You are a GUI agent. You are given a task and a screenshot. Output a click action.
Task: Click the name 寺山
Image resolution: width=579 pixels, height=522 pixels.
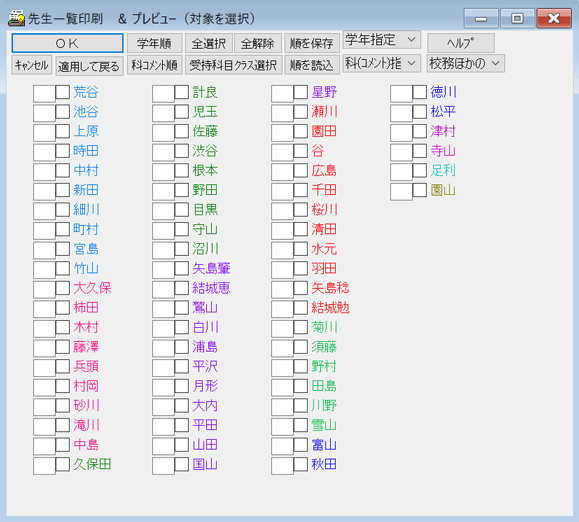pos(443,151)
